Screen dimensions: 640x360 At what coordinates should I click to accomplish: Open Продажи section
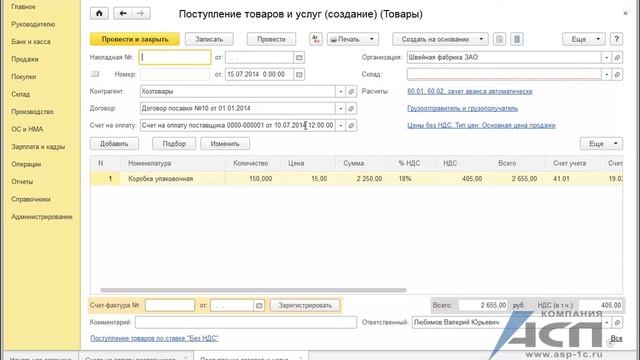[x=25, y=60]
